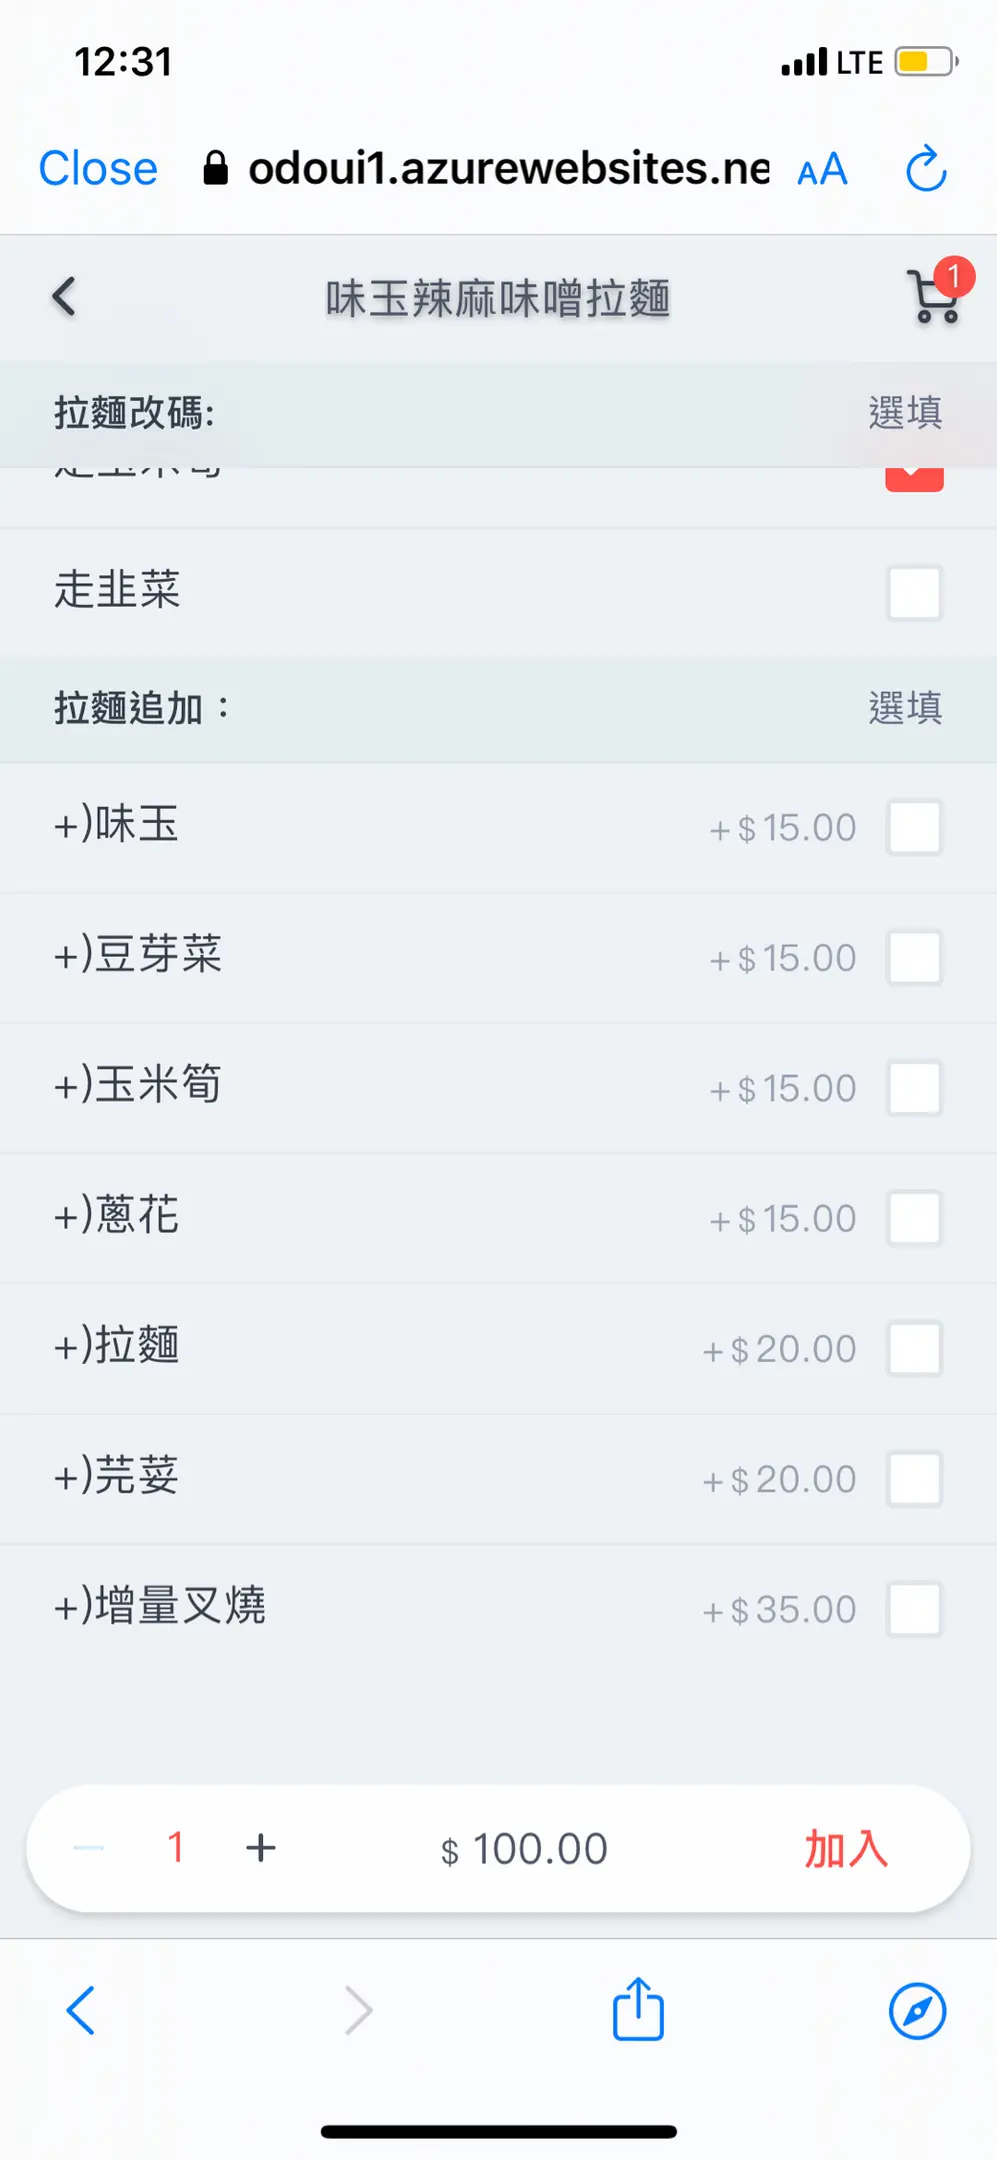Go back using the page header arrow

pos(64,297)
